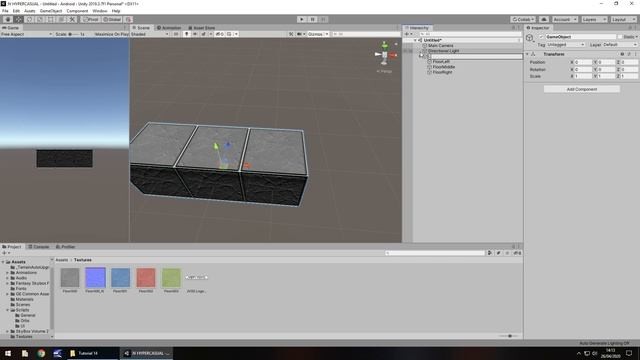Open the Collab dropdown
Image resolution: width=640 pixels, height=360 pixels.
523,19
